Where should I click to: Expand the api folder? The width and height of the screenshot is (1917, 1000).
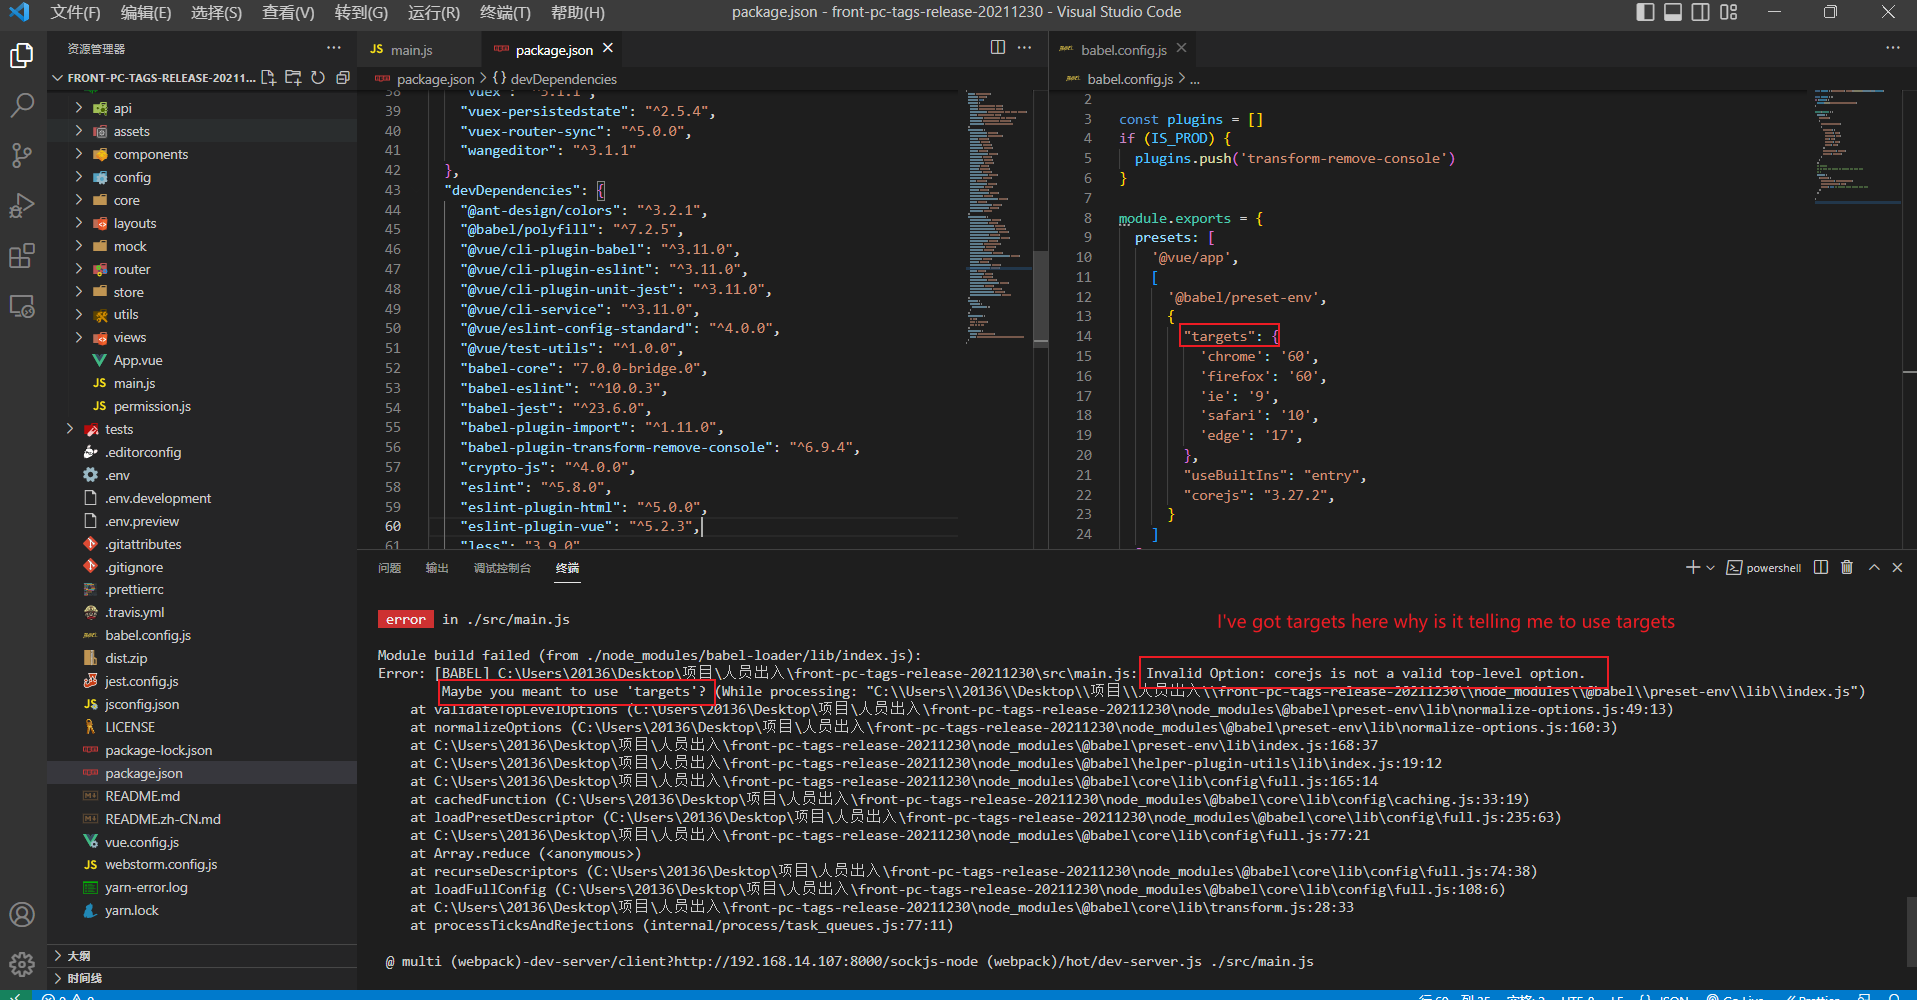point(122,108)
